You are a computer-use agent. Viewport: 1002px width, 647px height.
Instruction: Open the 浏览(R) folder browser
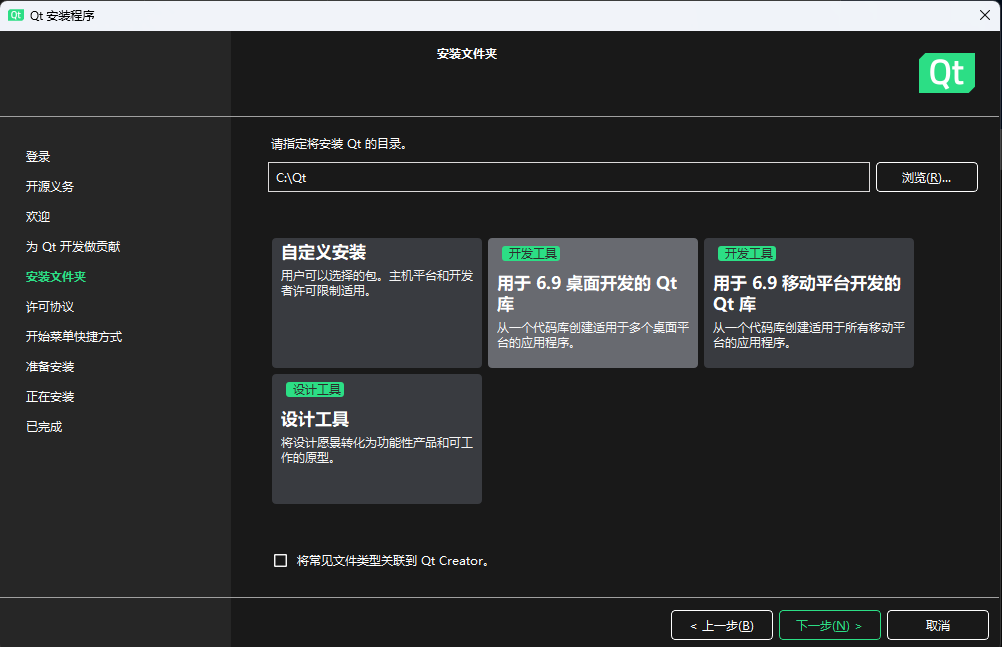pos(926,177)
